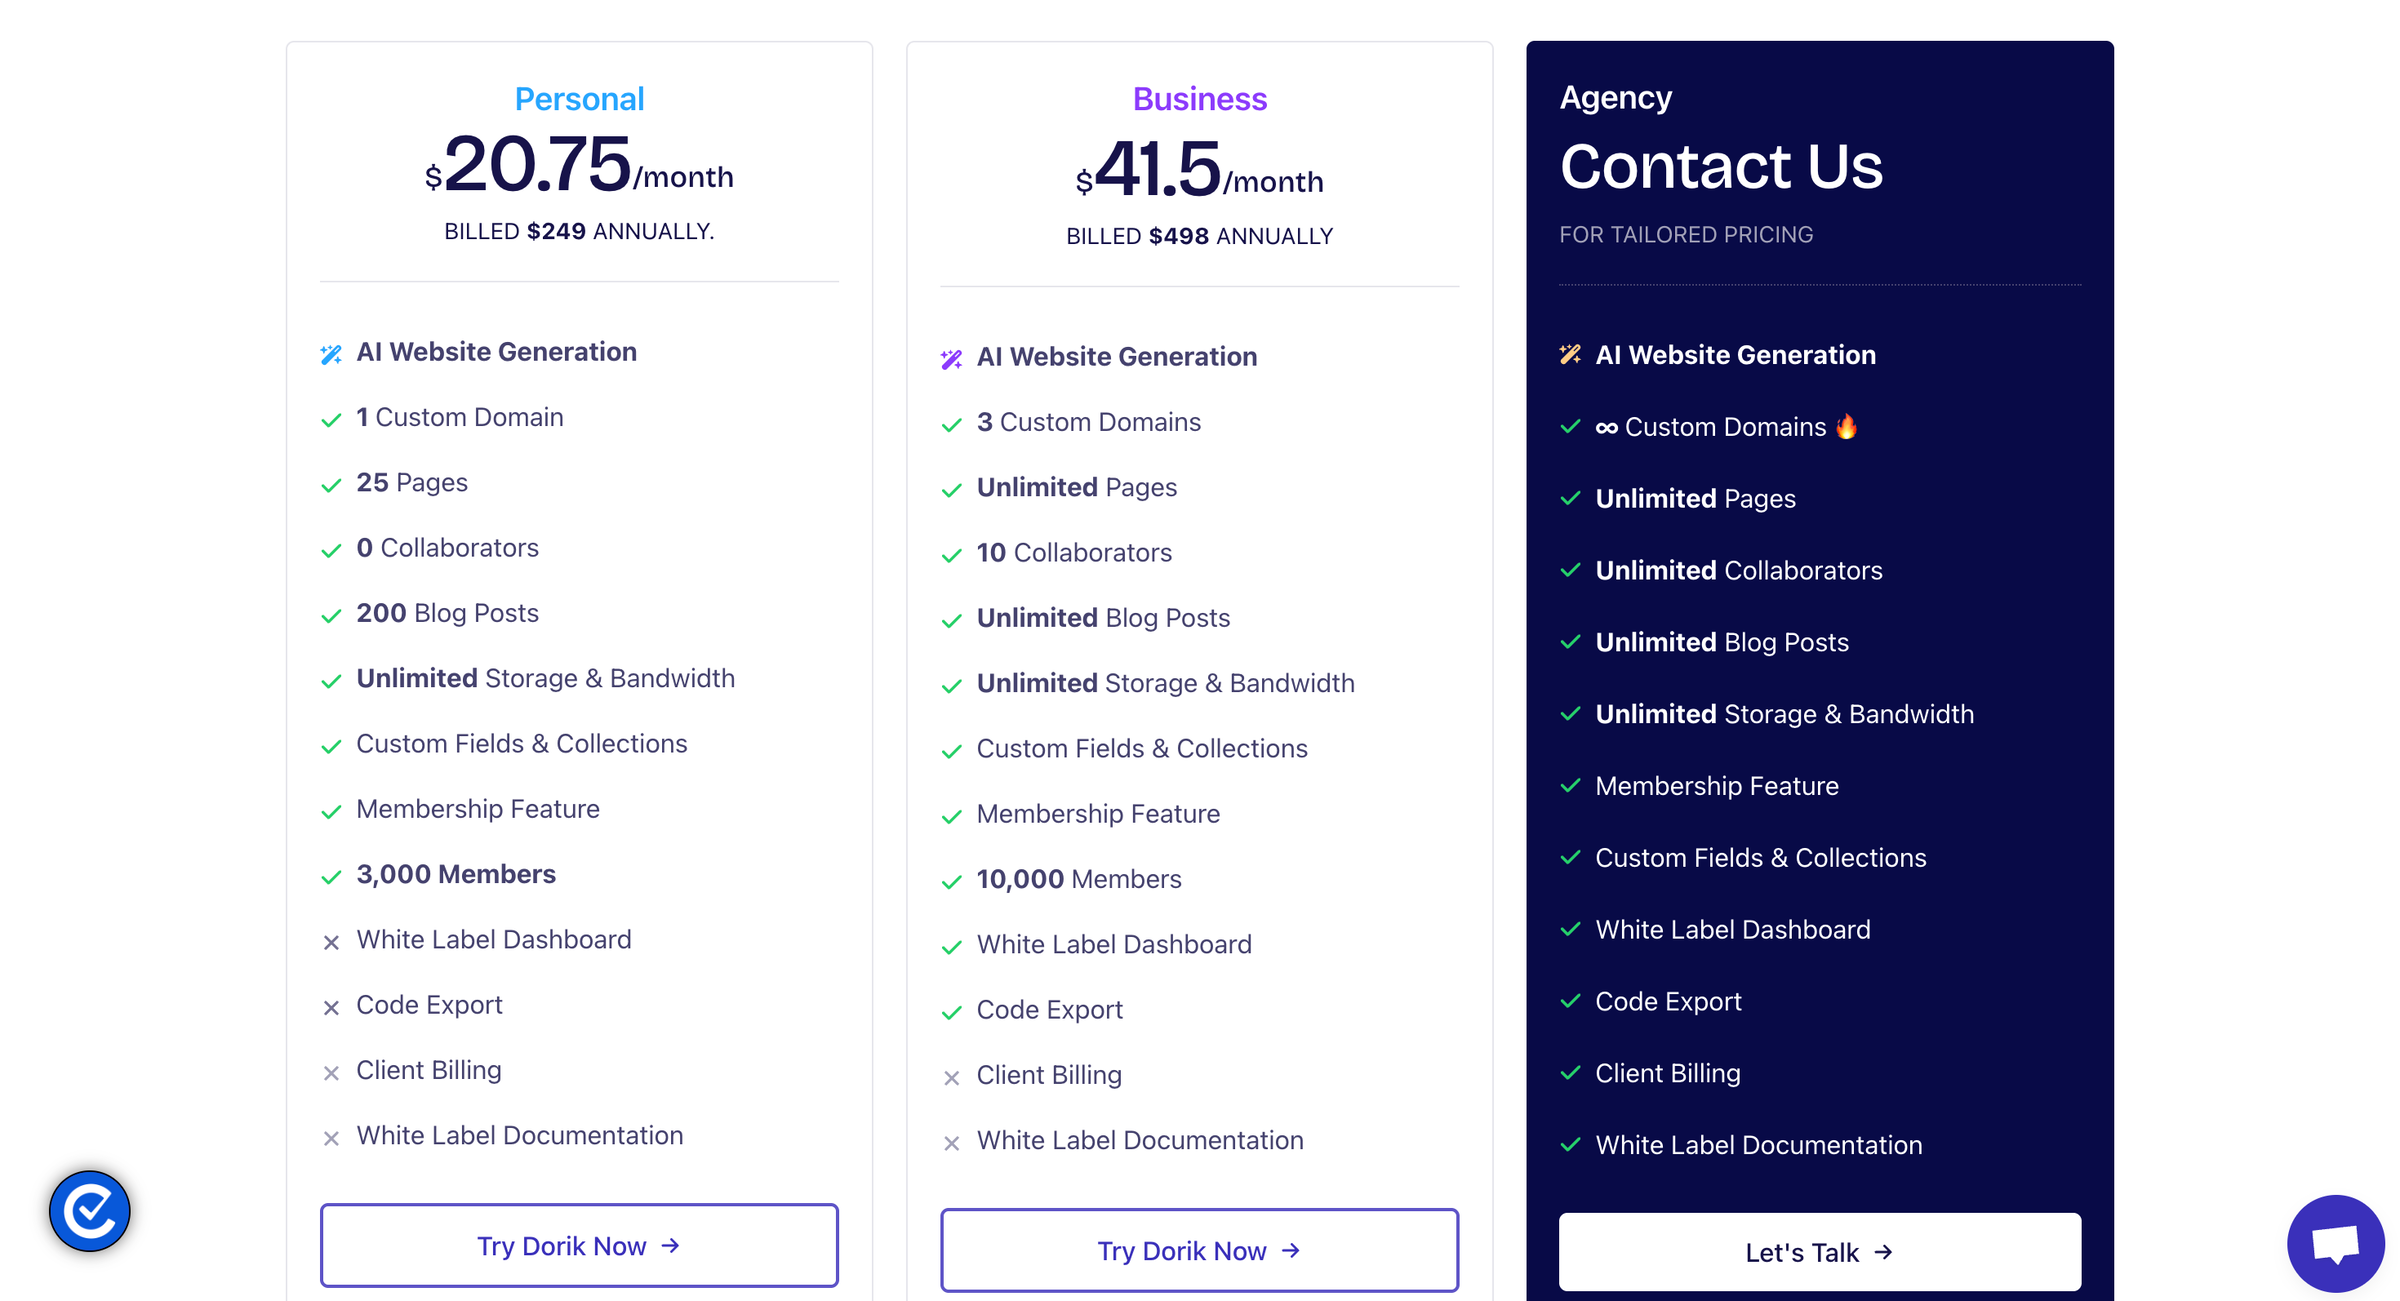Click the X beside Client Billing in Business plan

pyautogui.click(x=950, y=1077)
